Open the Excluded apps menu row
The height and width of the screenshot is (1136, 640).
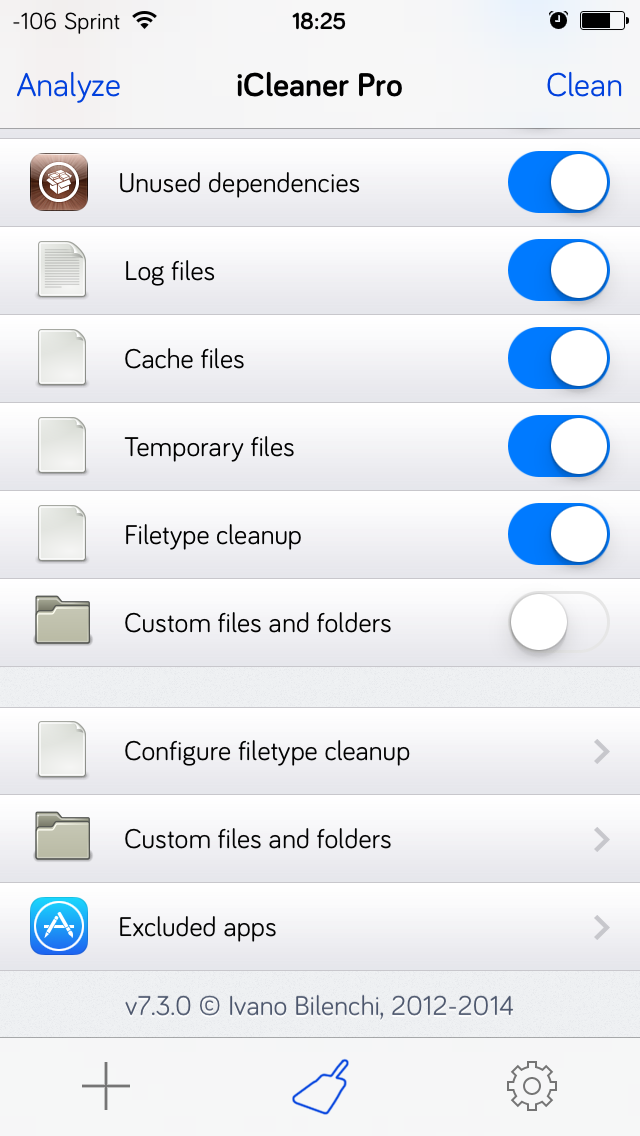(x=320, y=927)
